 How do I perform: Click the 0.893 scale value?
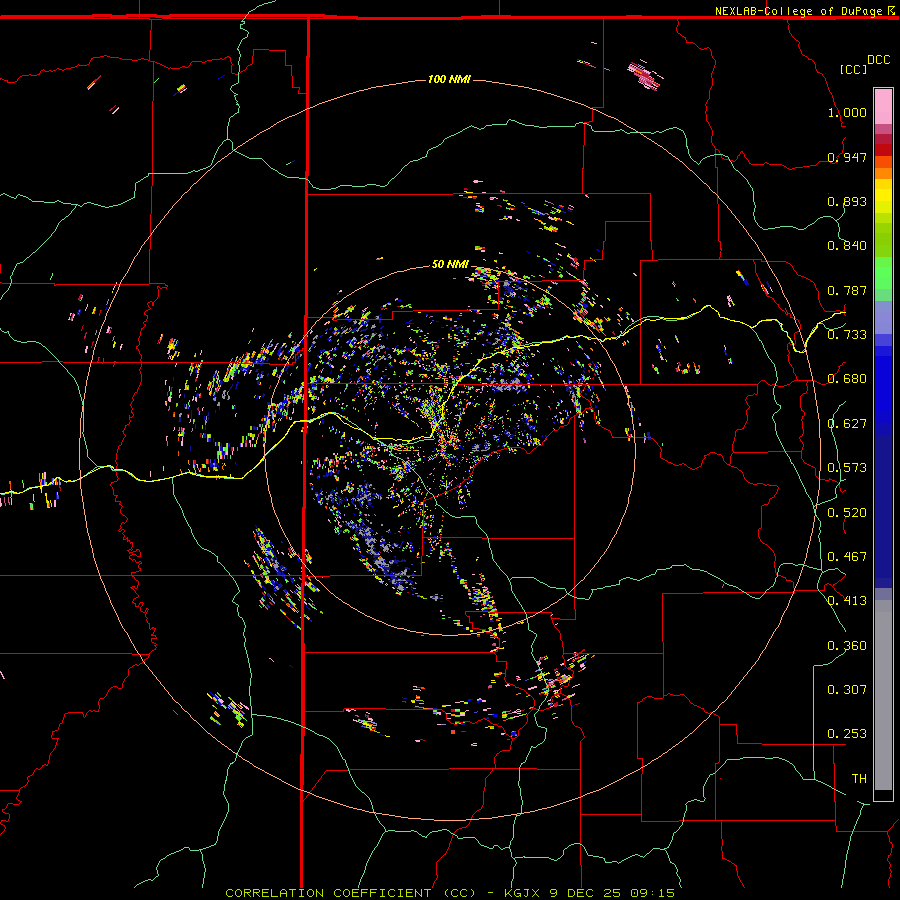pos(847,201)
